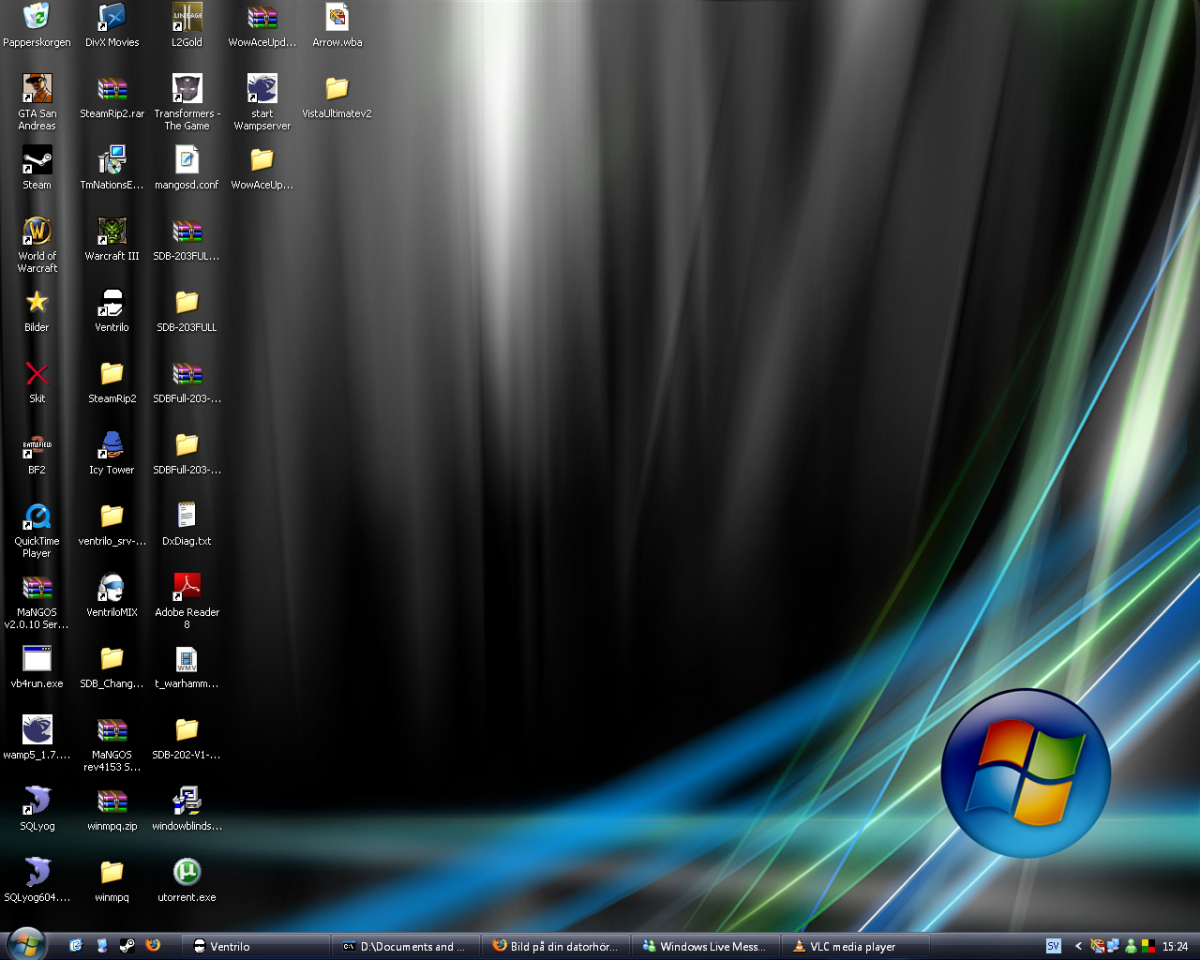Image resolution: width=1200 pixels, height=960 pixels.
Task: Select the SQLyog dolphin shortcut
Action: (37, 802)
